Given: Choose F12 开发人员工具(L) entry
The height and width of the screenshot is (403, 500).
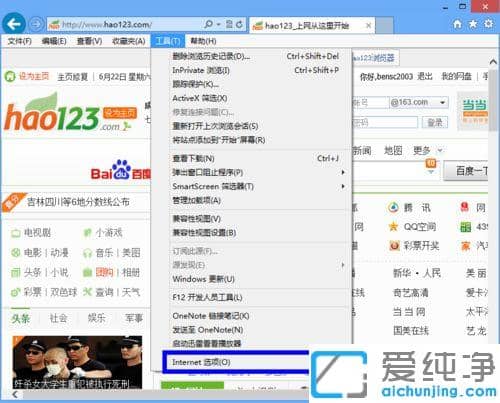Looking at the screenshot, I should tap(256, 297).
